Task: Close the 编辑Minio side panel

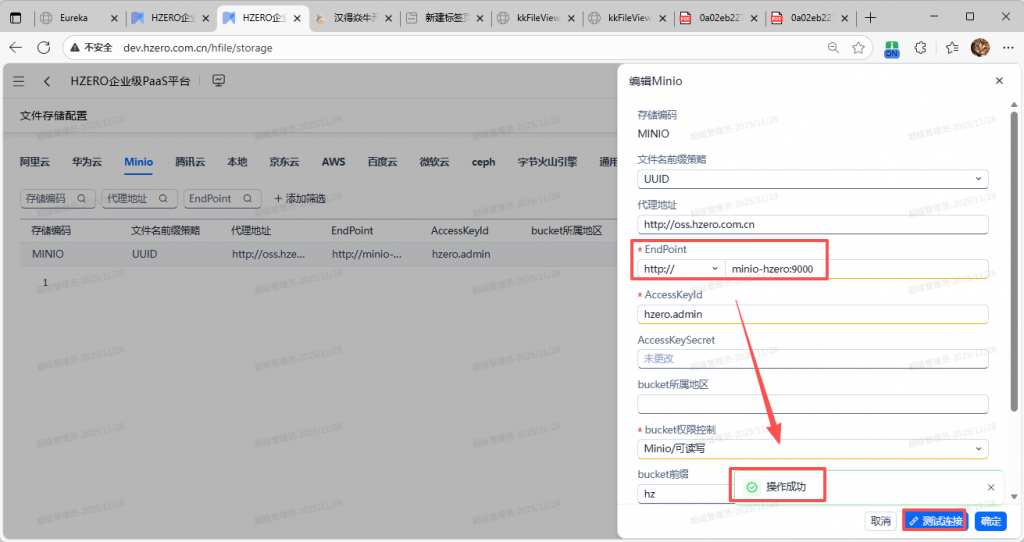Action: click(x=998, y=81)
